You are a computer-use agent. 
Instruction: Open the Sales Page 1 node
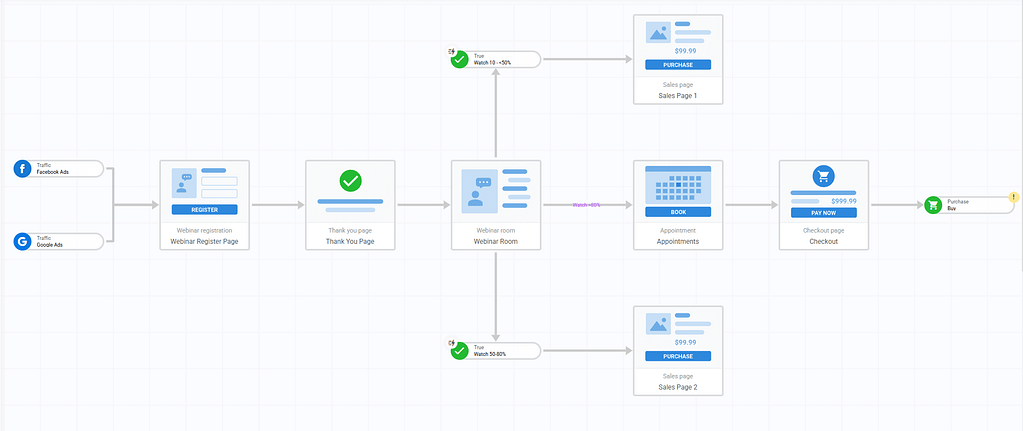click(678, 59)
